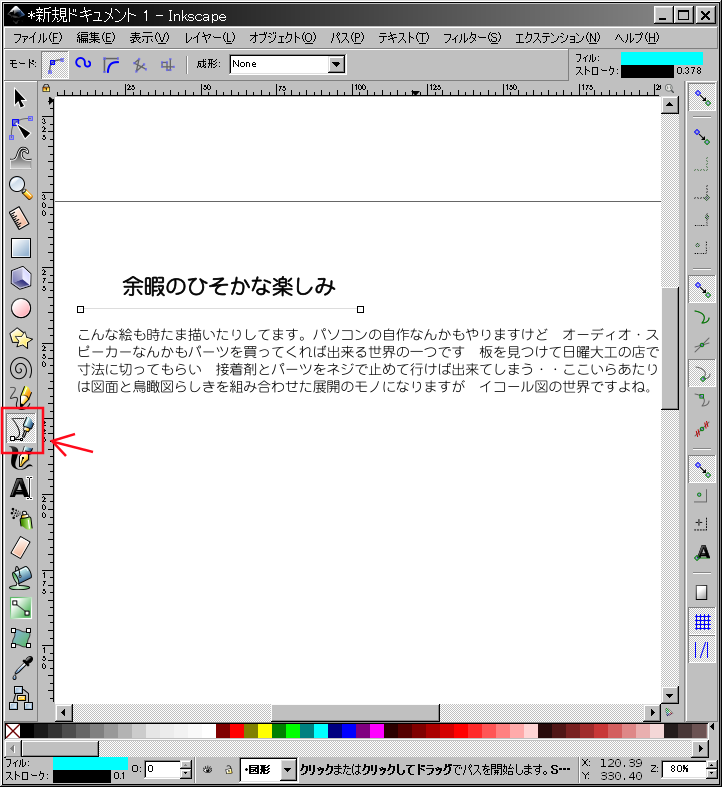Open the フィルター(S) menu

click(x=472, y=38)
